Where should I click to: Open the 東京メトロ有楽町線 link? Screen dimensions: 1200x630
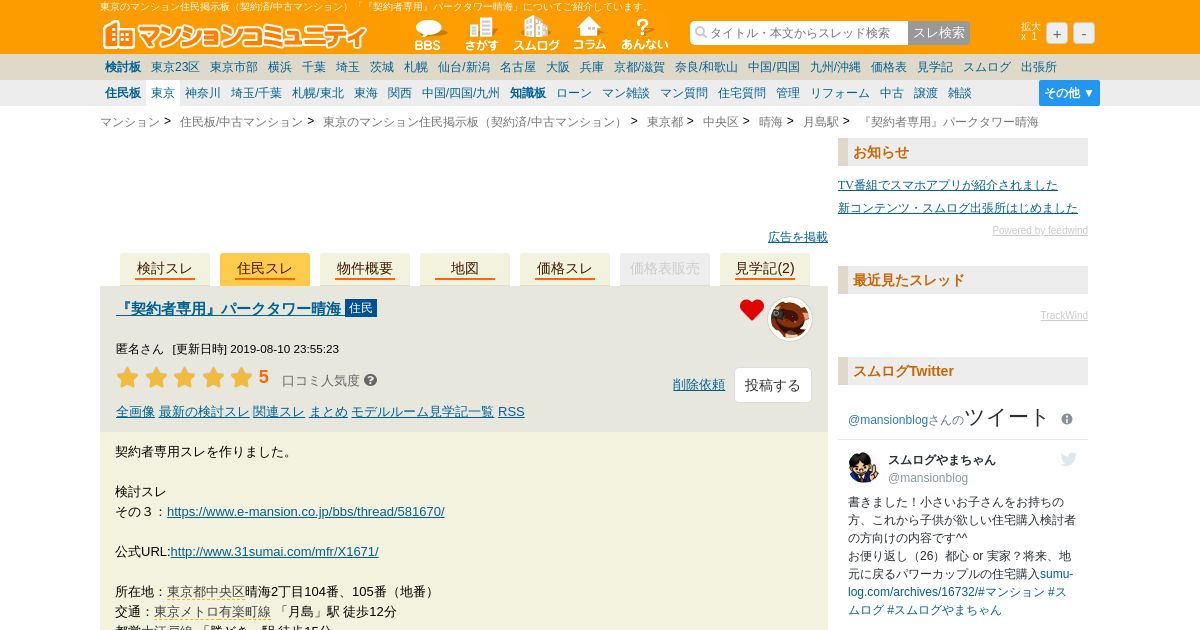pyautogui.click(x=212, y=612)
